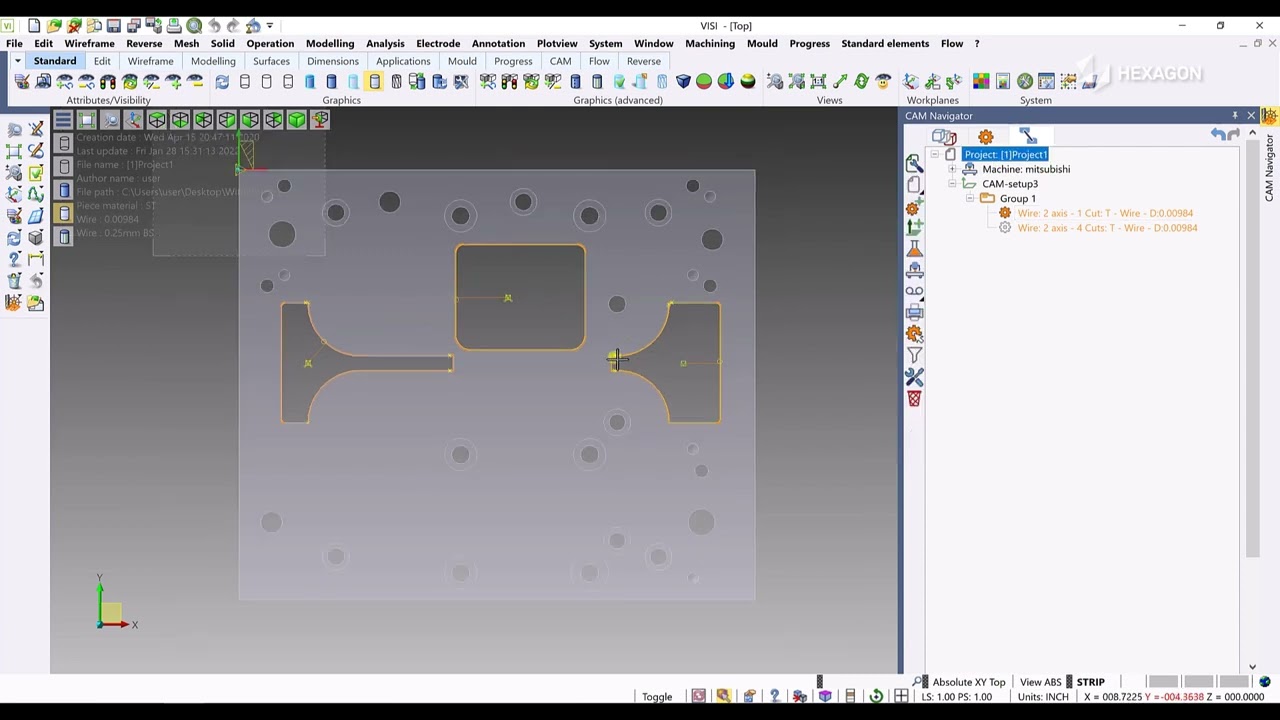Open the question mark help menu
Screen dimensions: 1280x720
click(x=977, y=44)
